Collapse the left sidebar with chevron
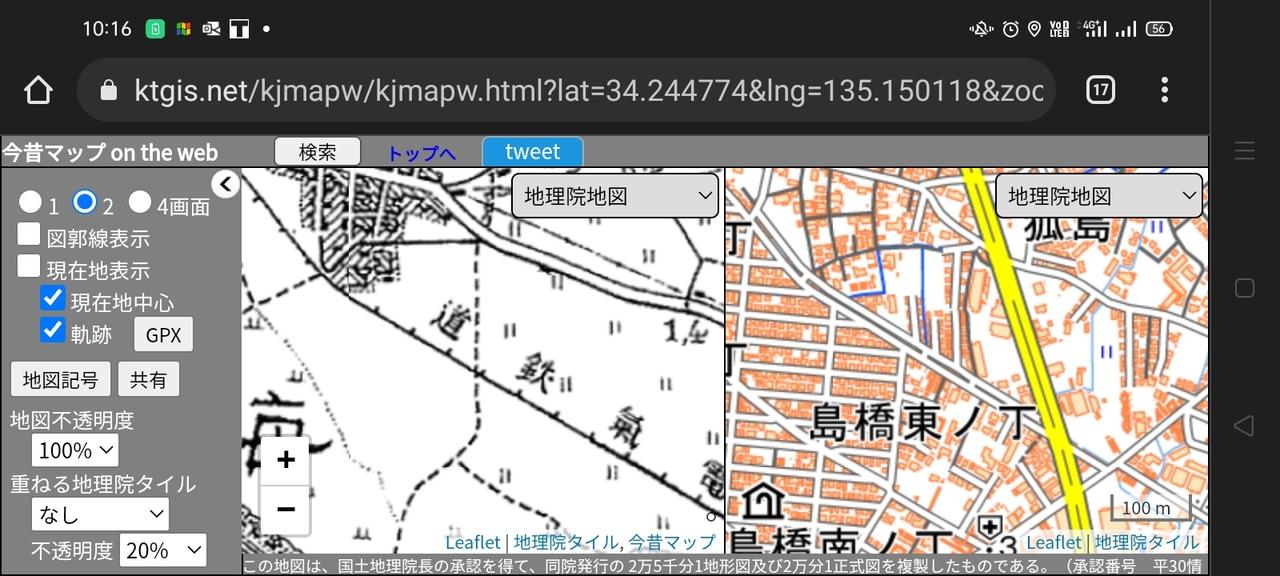1280x576 pixels. 226,184
